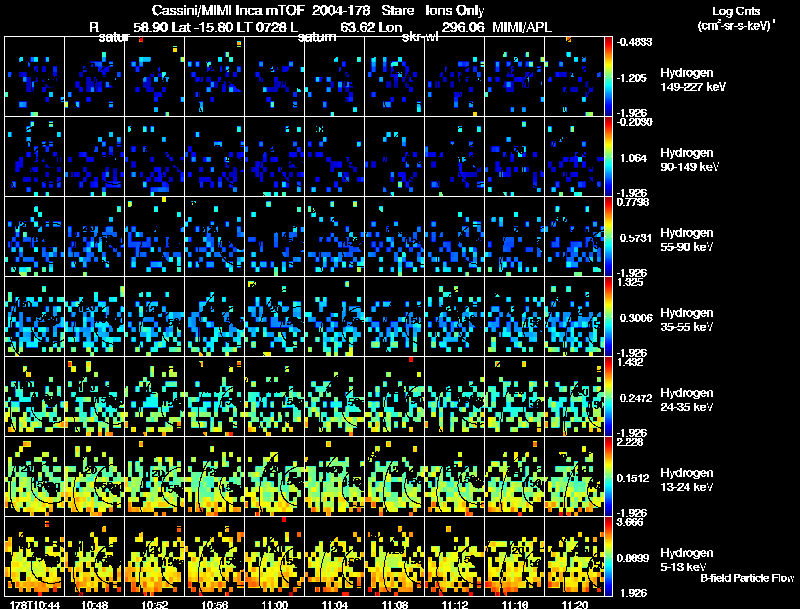Viewport: 800px width, 609px height.
Task: Click the colorbar value 2.228
Action: (x=630, y=443)
